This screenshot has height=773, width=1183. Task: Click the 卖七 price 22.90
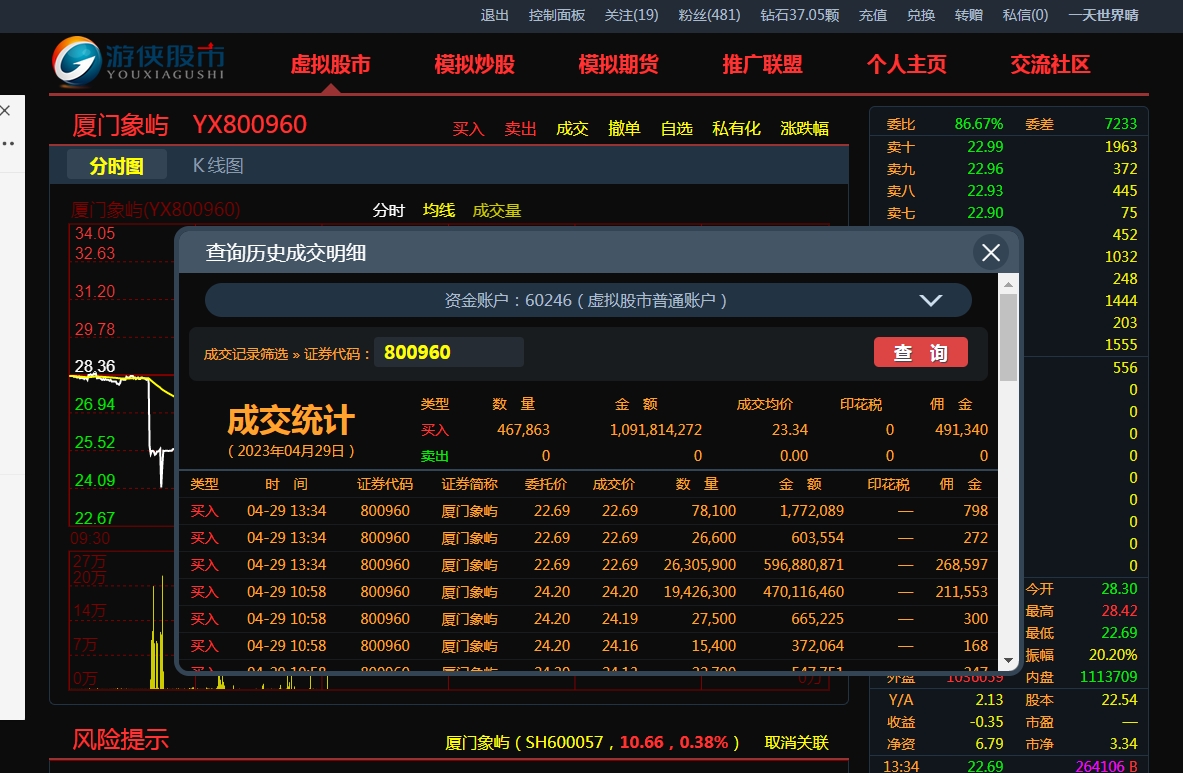tap(985, 213)
